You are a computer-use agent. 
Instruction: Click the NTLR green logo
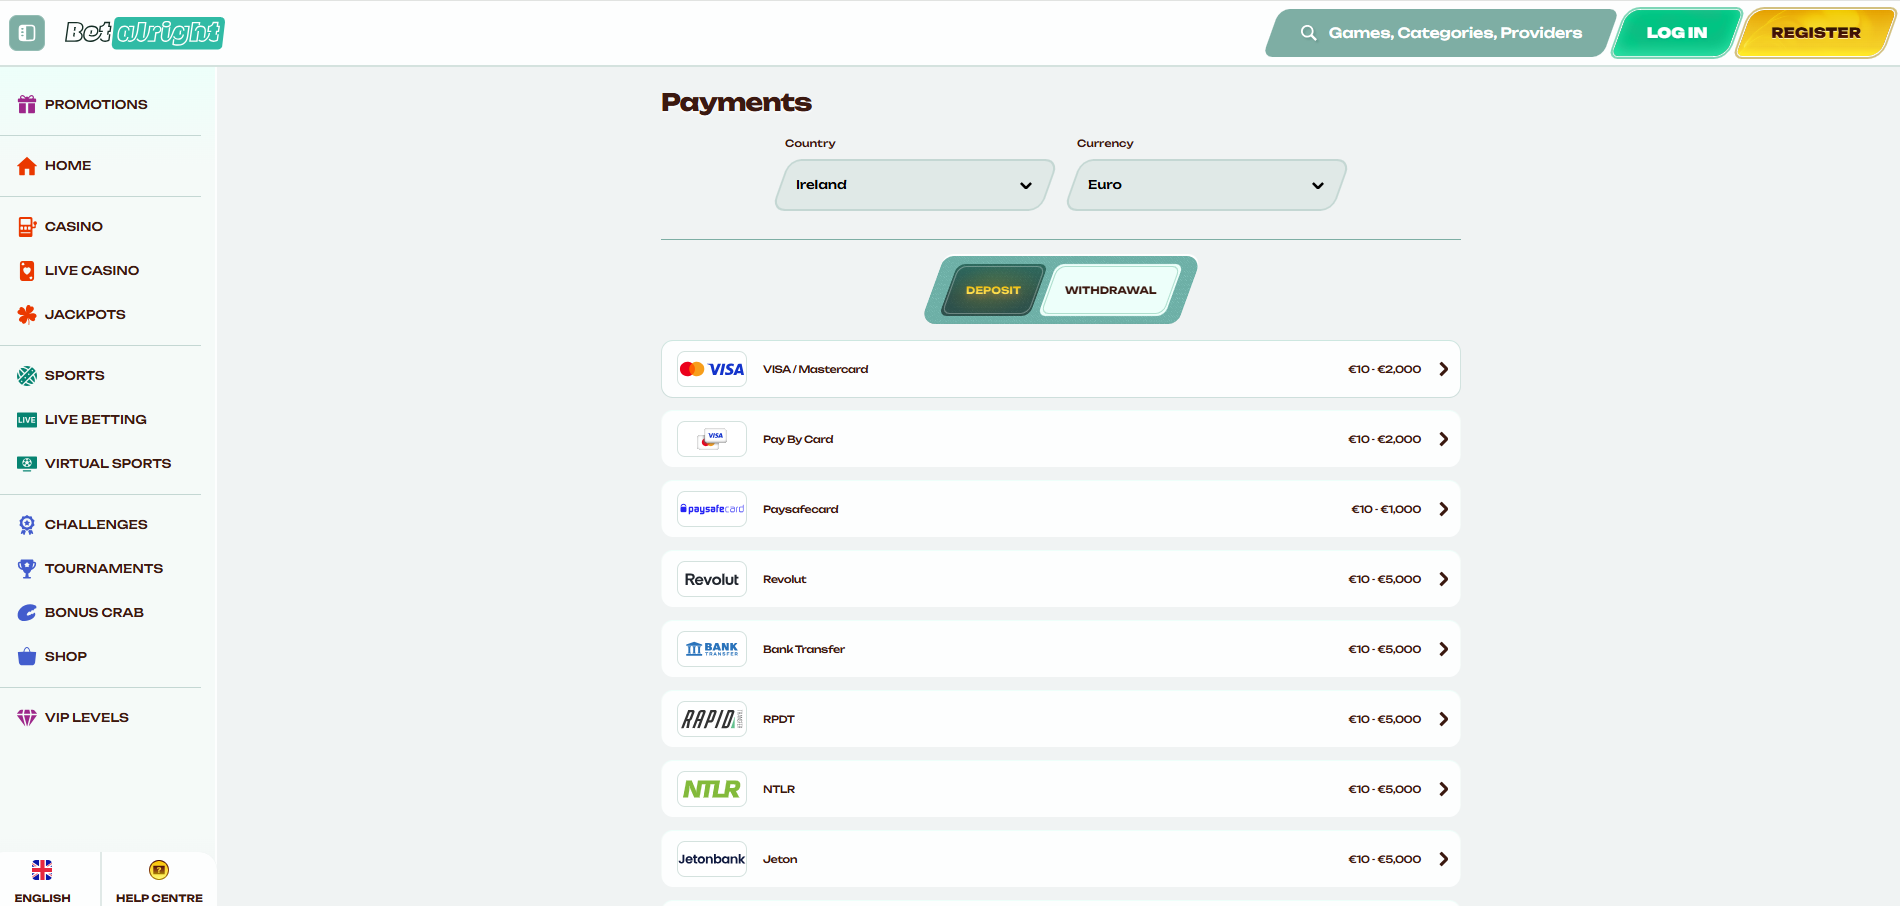712,789
